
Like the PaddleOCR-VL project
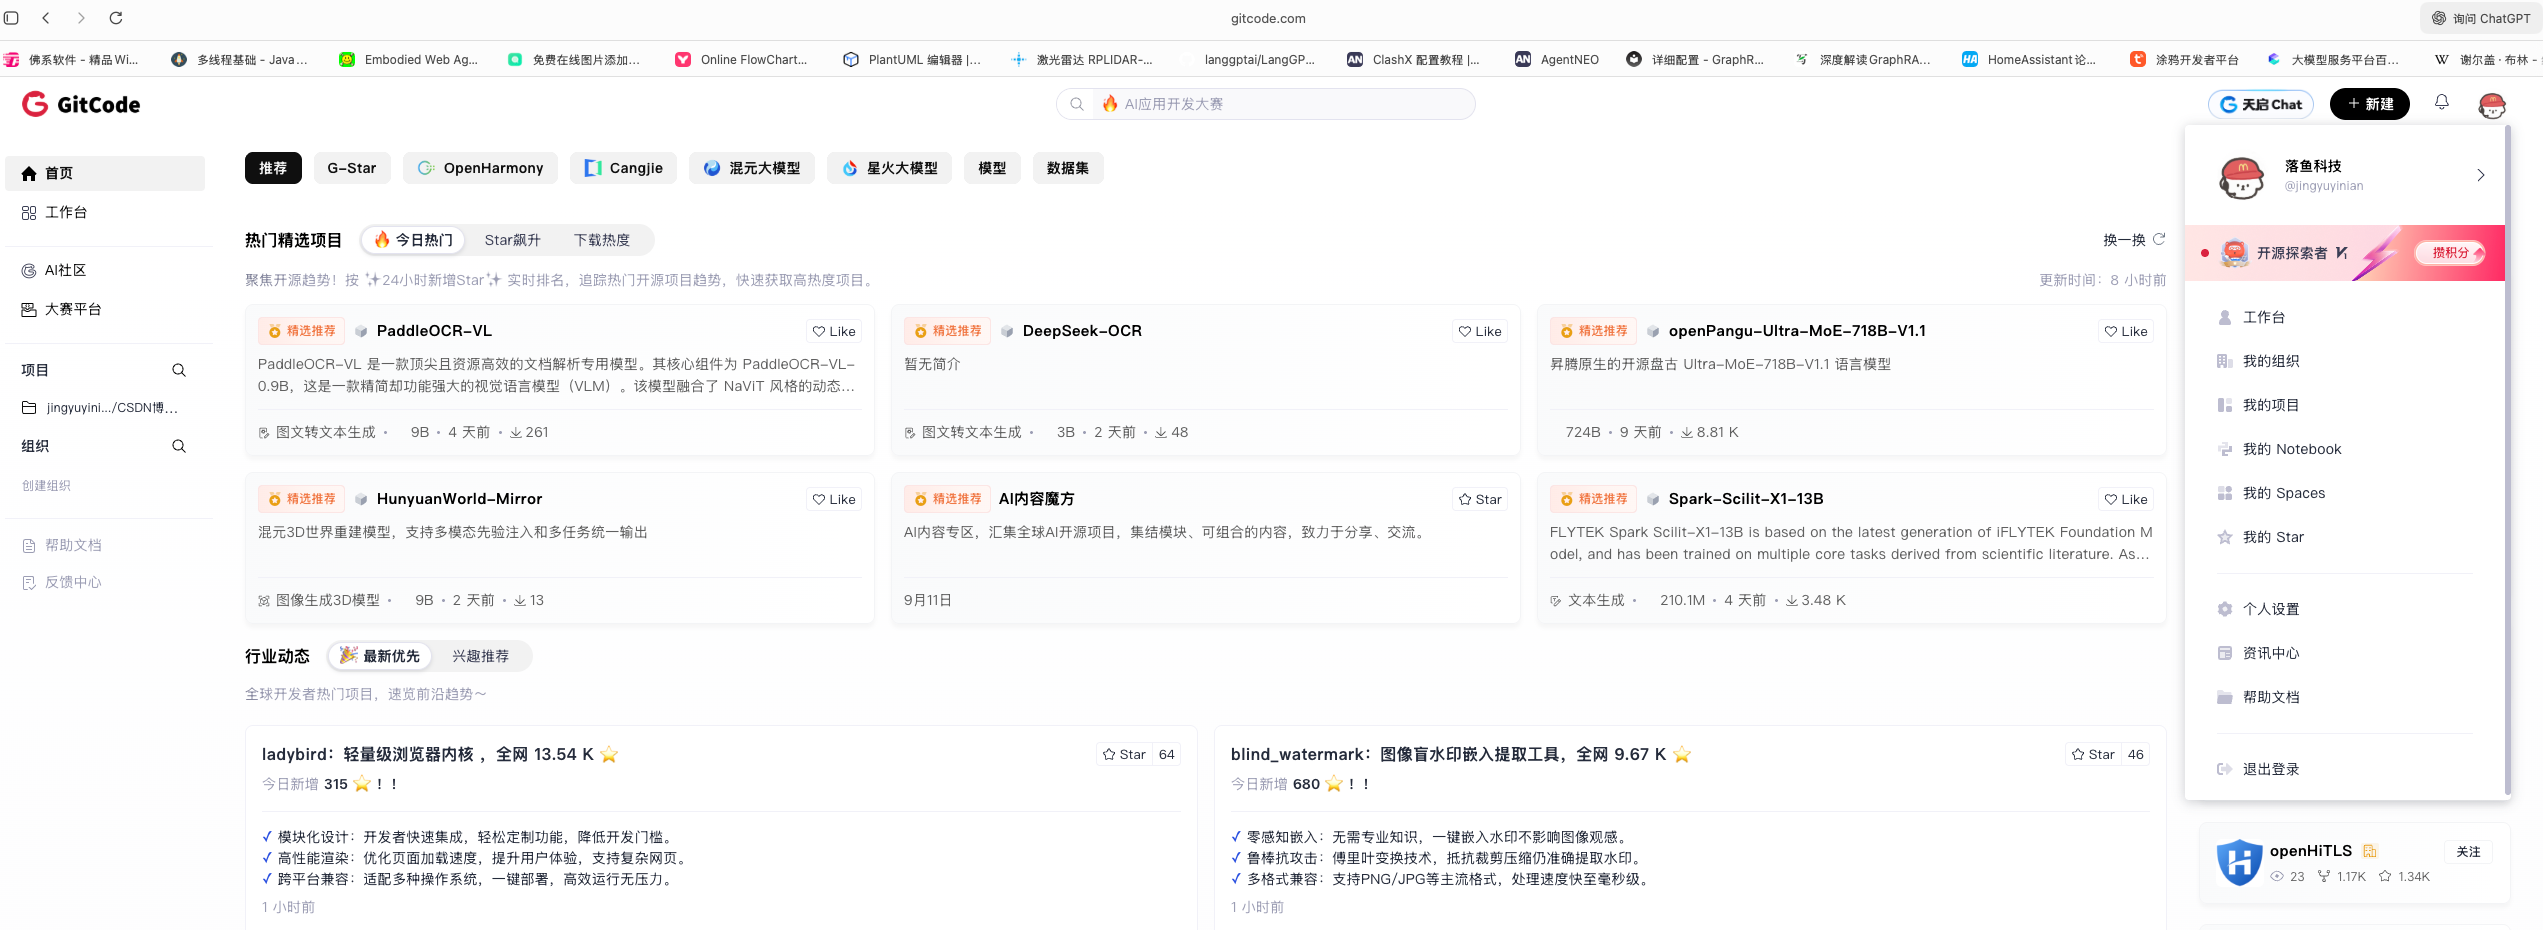tap(833, 331)
